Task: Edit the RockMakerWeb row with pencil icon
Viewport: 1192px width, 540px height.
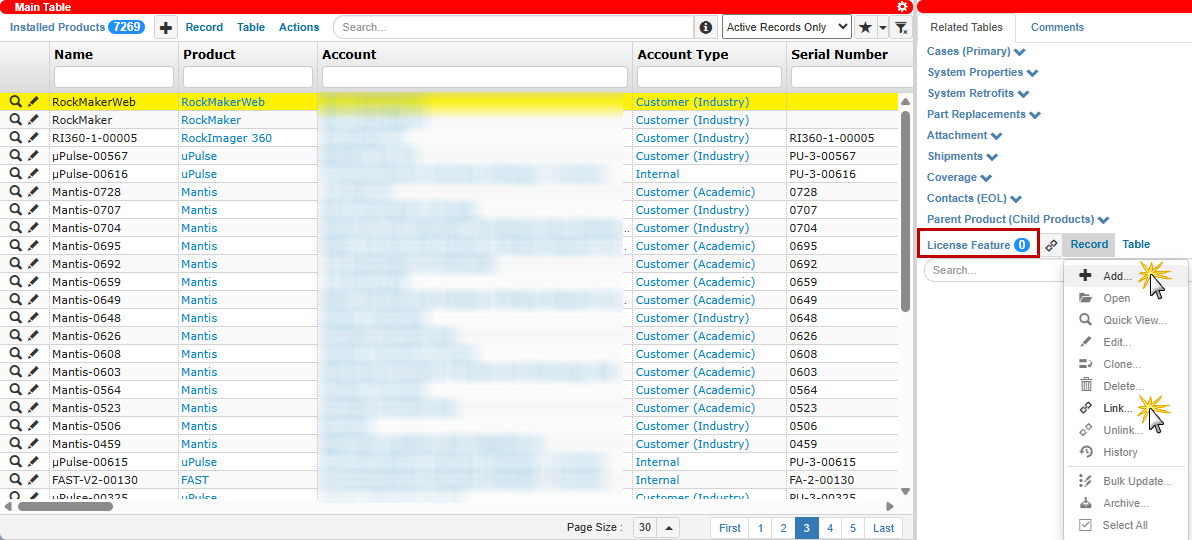Action: pos(33,102)
